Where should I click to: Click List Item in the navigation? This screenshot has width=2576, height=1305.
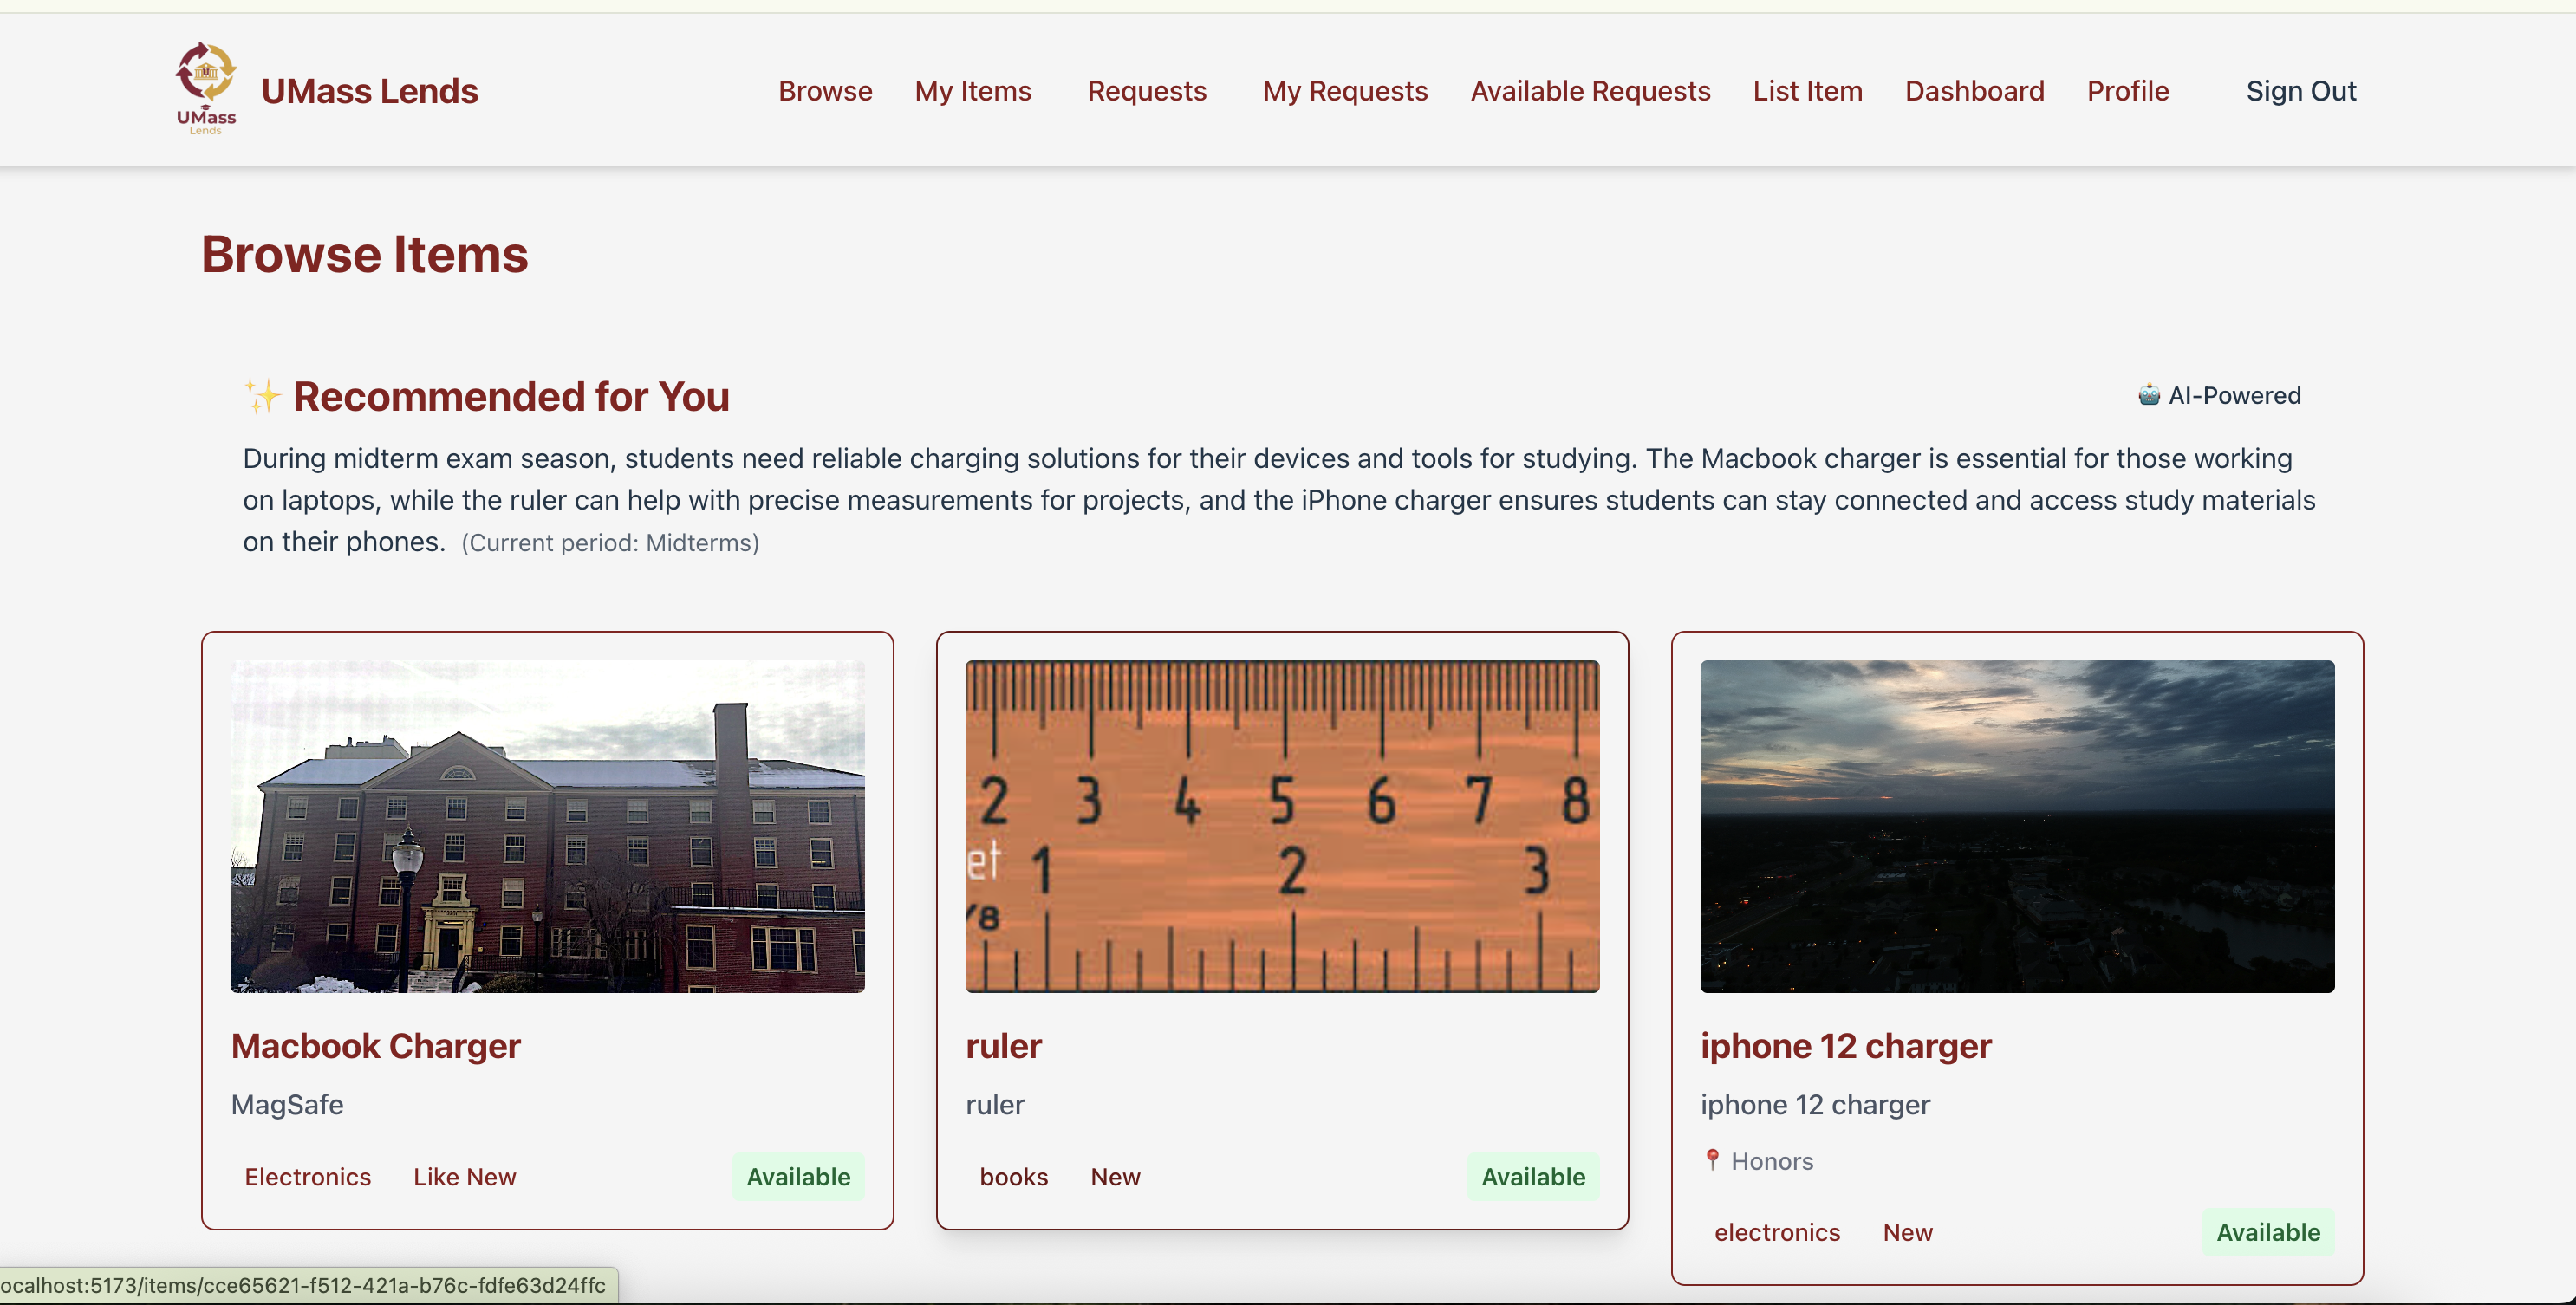1807,91
